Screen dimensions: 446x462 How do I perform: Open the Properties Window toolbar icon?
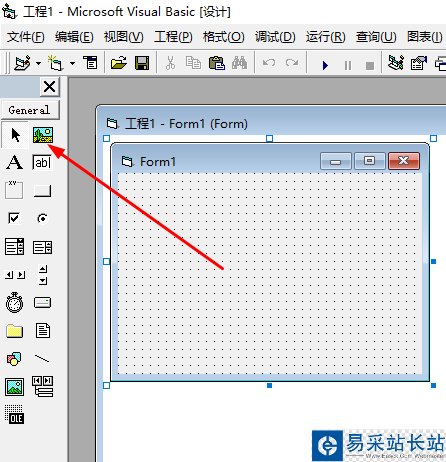click(419, 63)
